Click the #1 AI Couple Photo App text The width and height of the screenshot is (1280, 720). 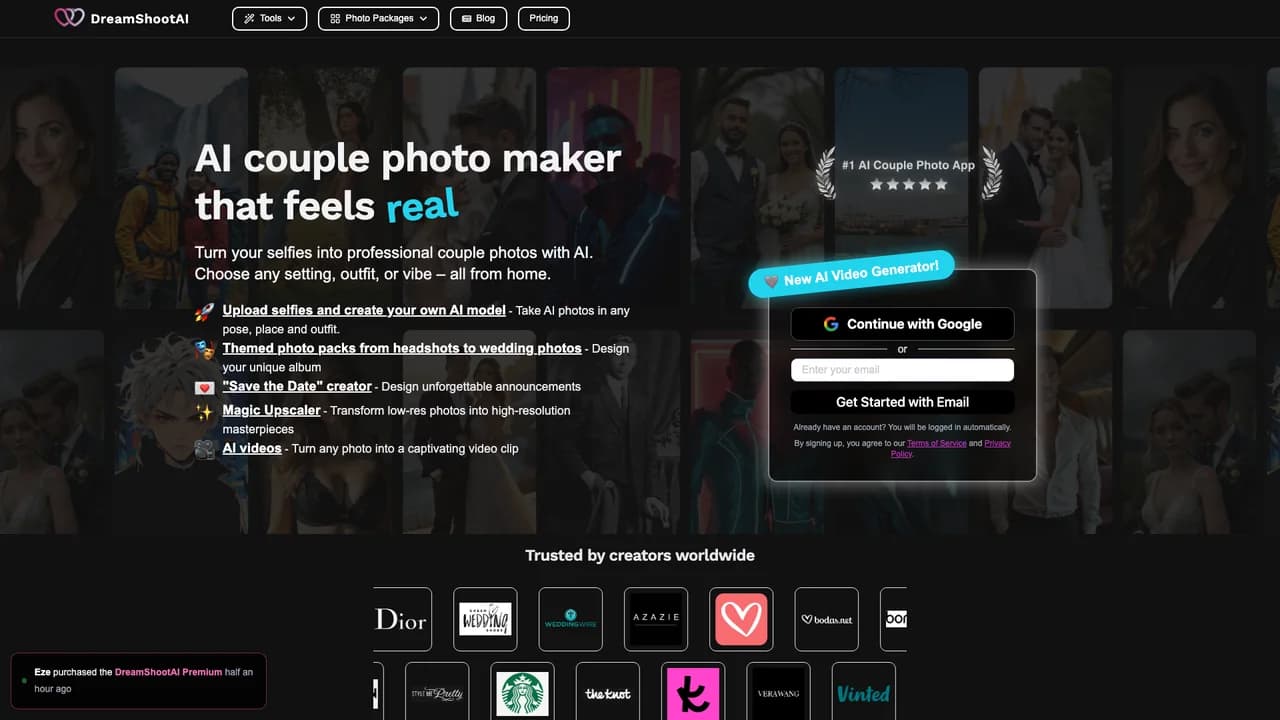[908, 165]
